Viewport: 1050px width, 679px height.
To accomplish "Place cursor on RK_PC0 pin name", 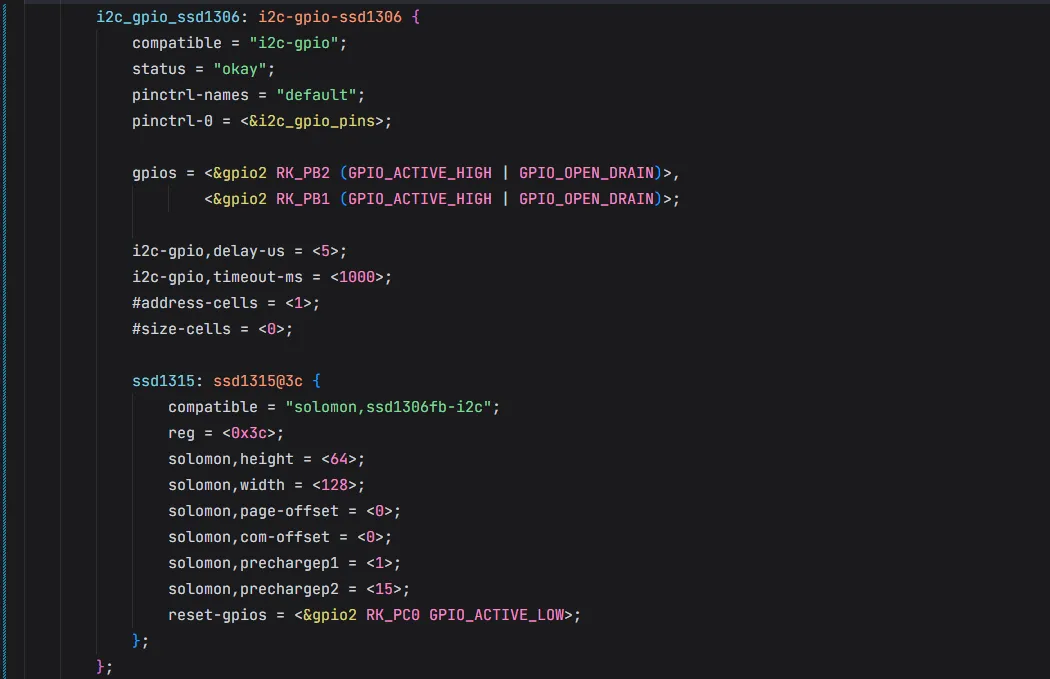I will pyautogui.click(x=392, y=615).
